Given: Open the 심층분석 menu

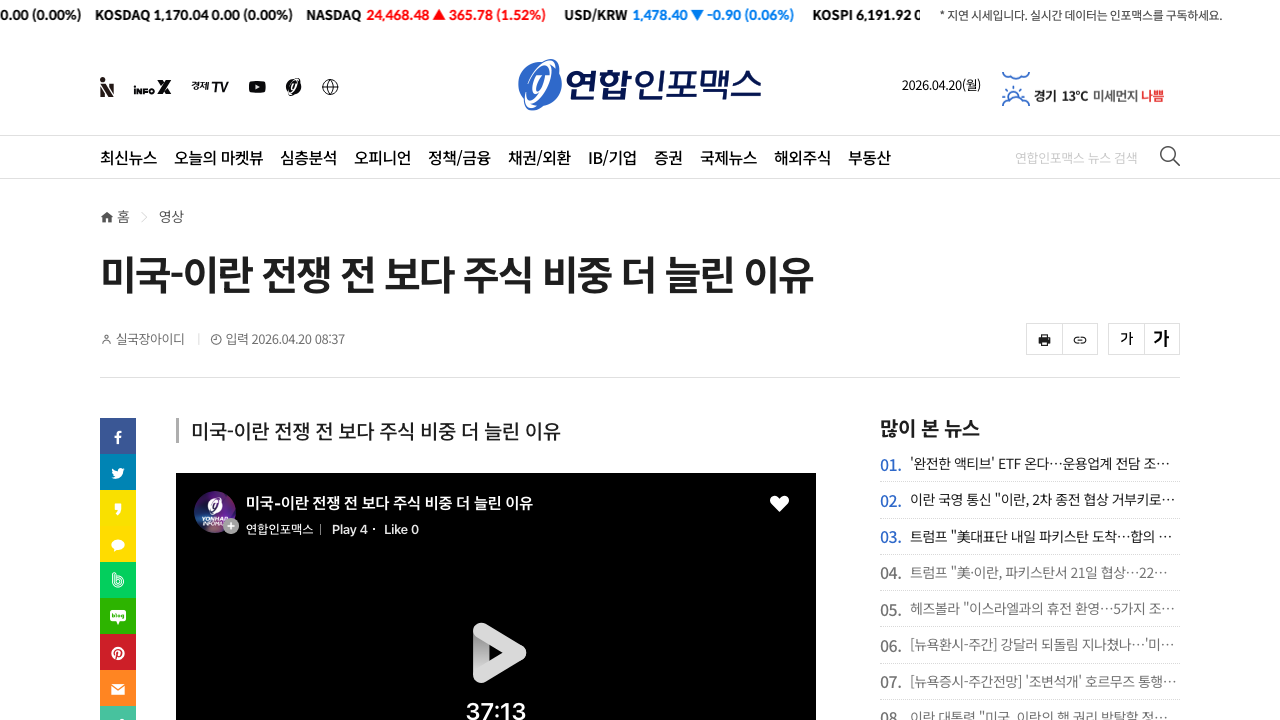Looking at the screenshot, I should click(309, 157).
